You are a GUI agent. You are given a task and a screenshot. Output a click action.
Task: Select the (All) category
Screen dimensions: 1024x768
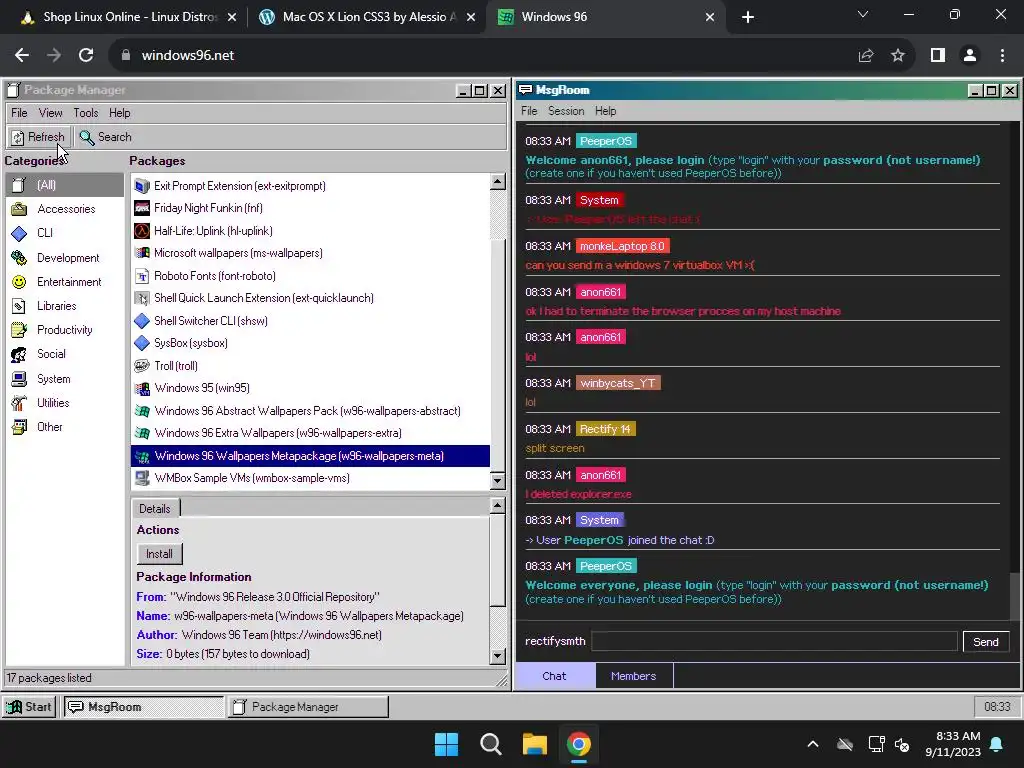[x=65, y=185]
